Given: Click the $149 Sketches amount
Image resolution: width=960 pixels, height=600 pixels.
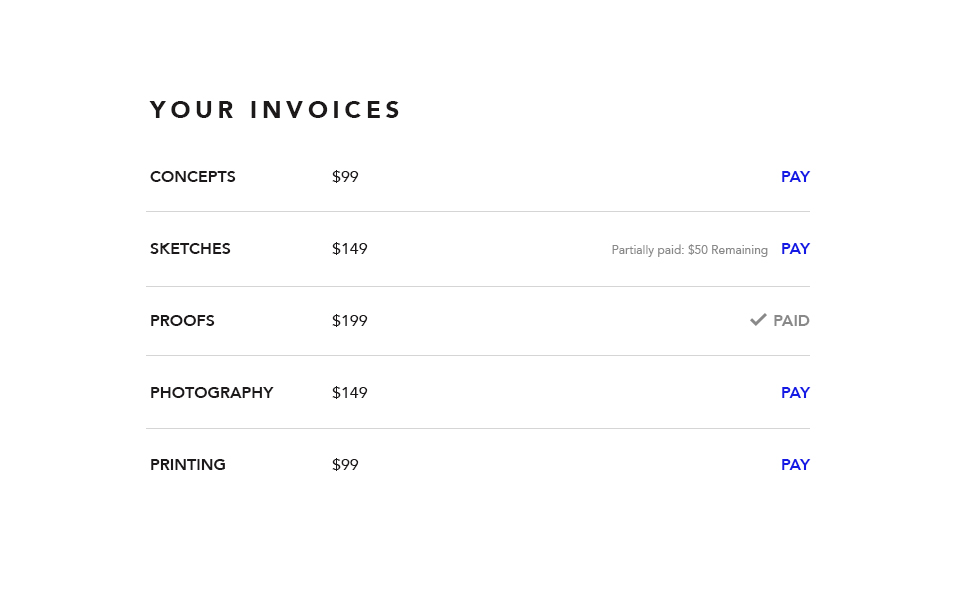Looking at the screenshot, I should click(x=349, y=249).
